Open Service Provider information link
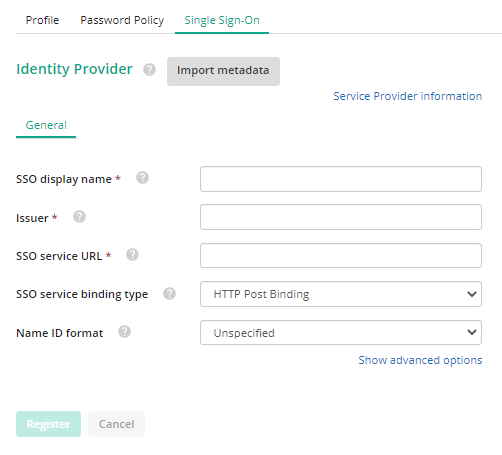 tap(408, 96)
